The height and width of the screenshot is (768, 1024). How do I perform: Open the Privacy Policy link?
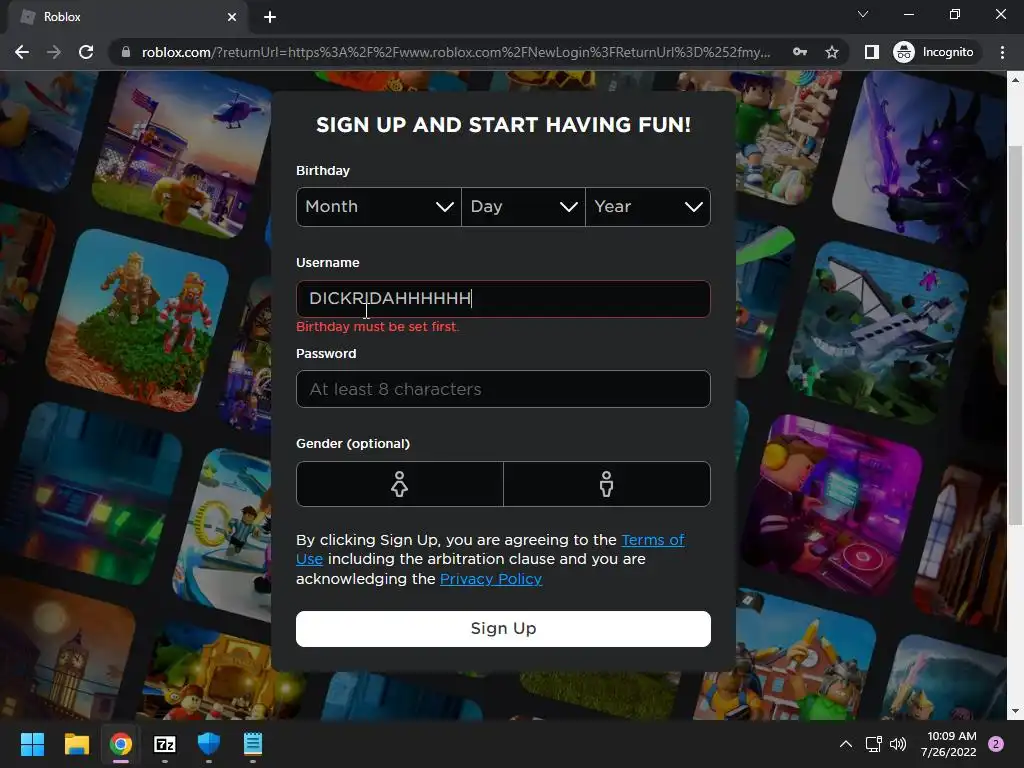pos(490,579)
